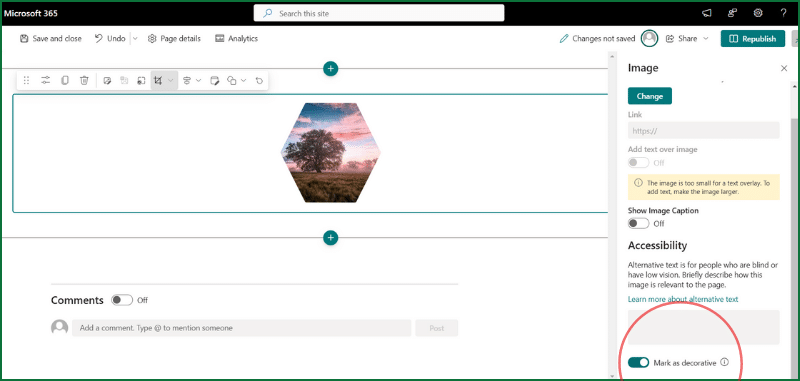Click the Share command
The image size is (800, 381).
coord(682,39)
